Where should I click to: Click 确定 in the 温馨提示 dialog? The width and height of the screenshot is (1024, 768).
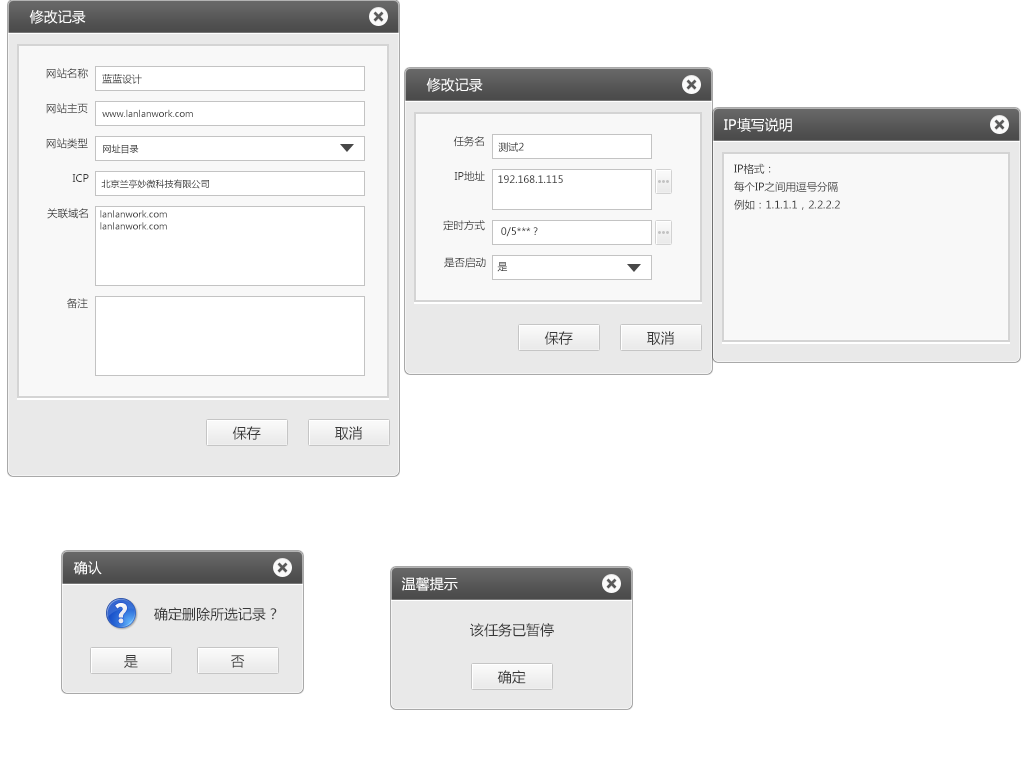[511, 677]
